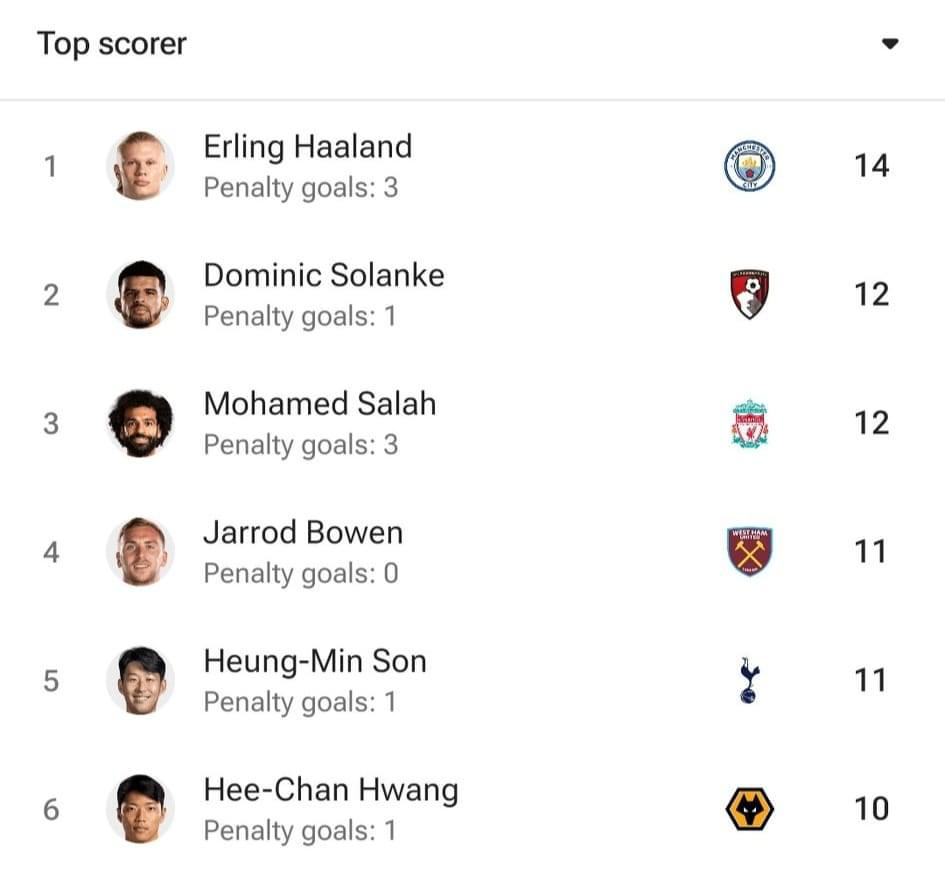Viewport: 945px width, 884px height.
Task: Open Hee-Chan Hwang's player photo
Action: (140, 809)
